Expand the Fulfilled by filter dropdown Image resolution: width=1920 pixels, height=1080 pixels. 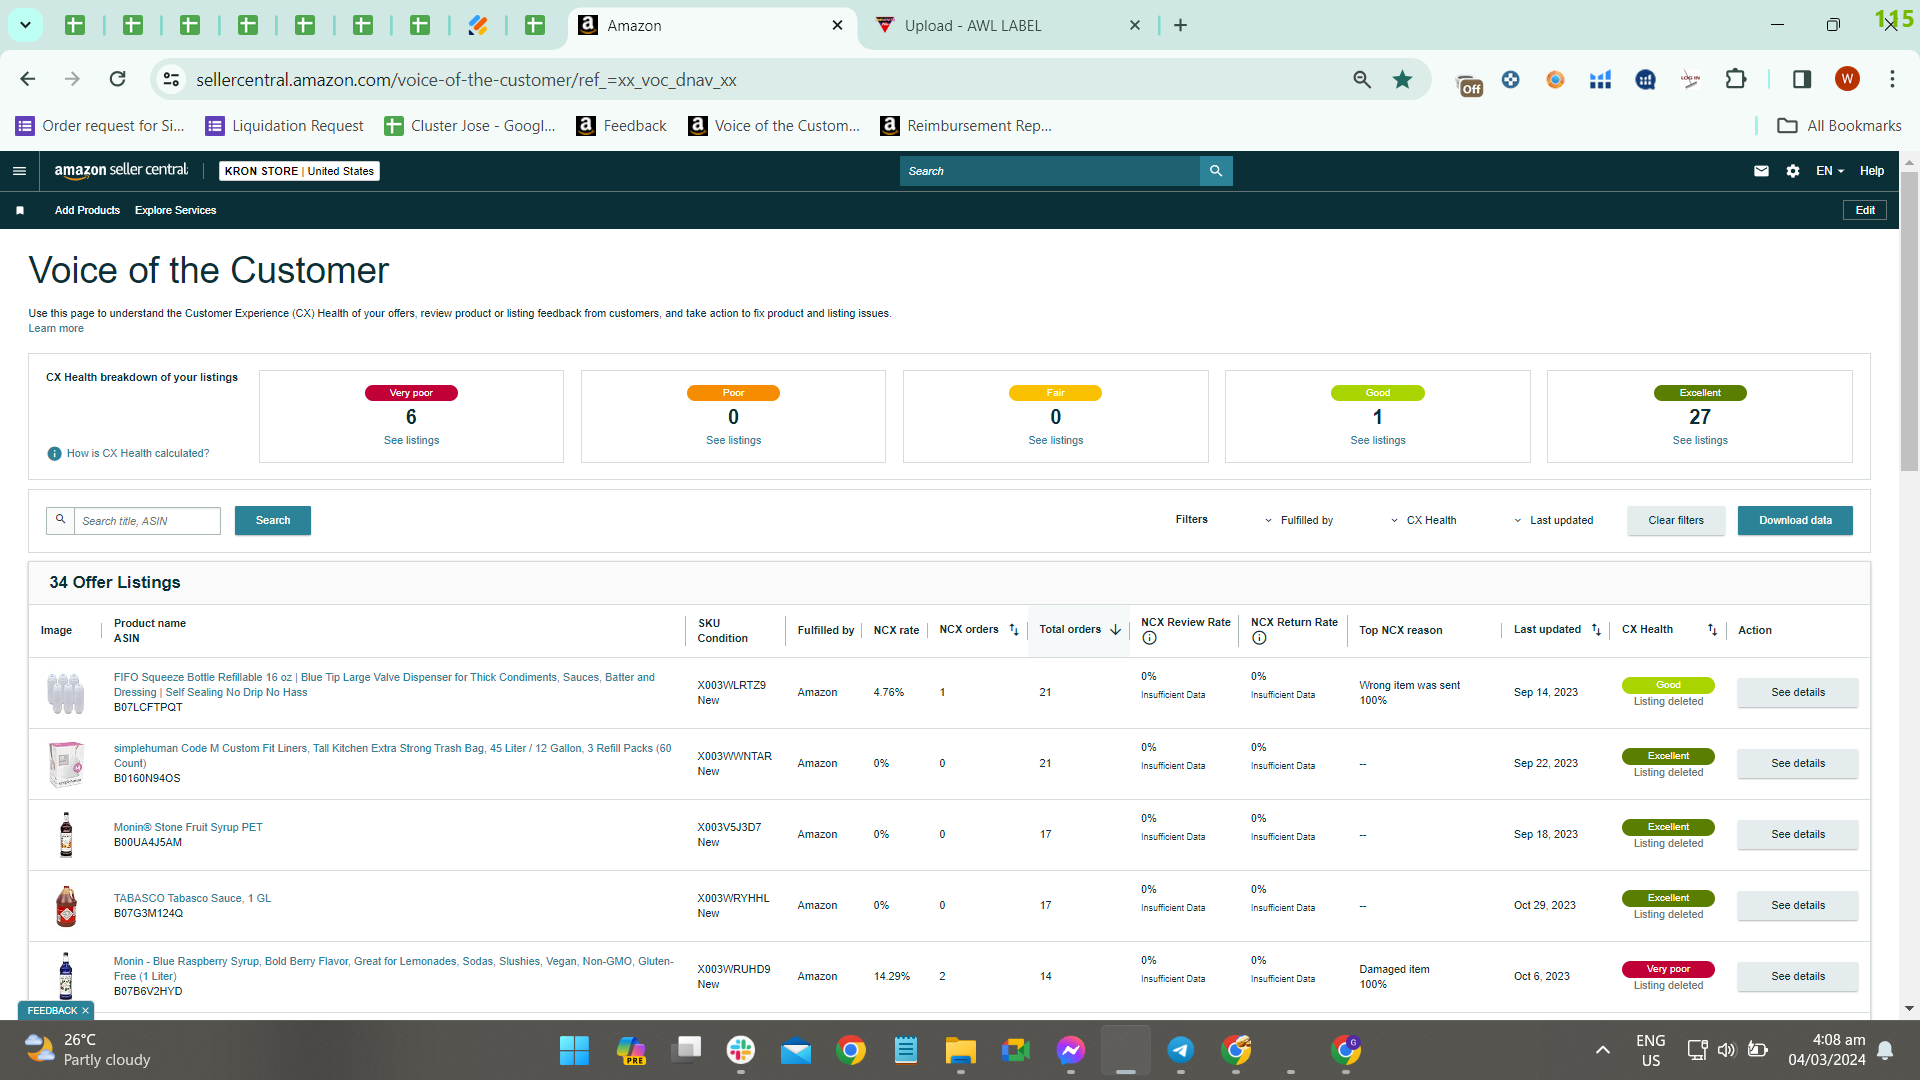pyautogui.click(x=1299, y=520)
